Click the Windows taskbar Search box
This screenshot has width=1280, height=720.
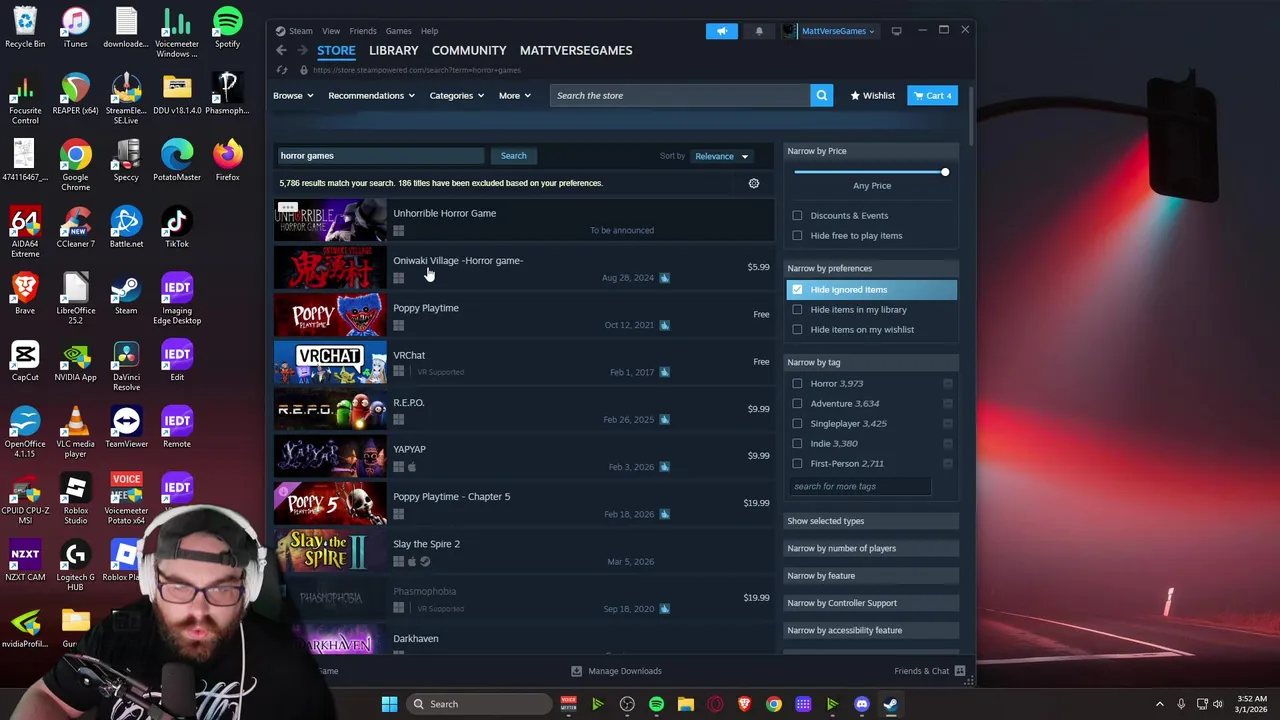coord(479,704)
